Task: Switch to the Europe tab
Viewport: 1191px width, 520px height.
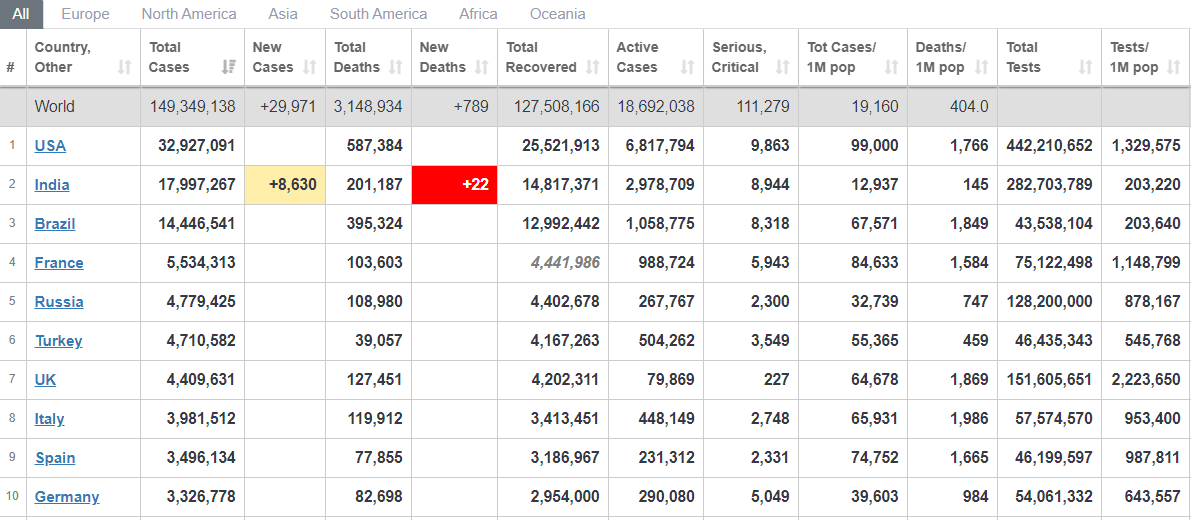Action: (85, 14)
